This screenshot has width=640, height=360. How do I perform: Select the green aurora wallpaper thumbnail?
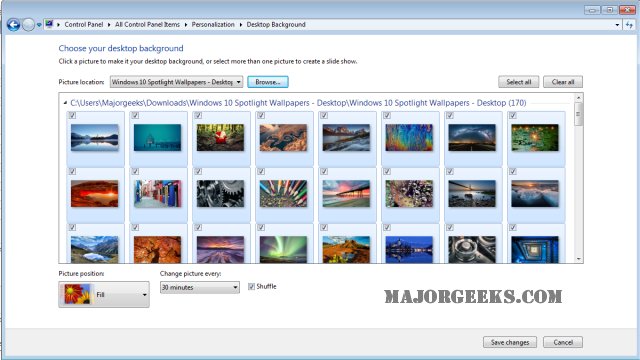283,249
